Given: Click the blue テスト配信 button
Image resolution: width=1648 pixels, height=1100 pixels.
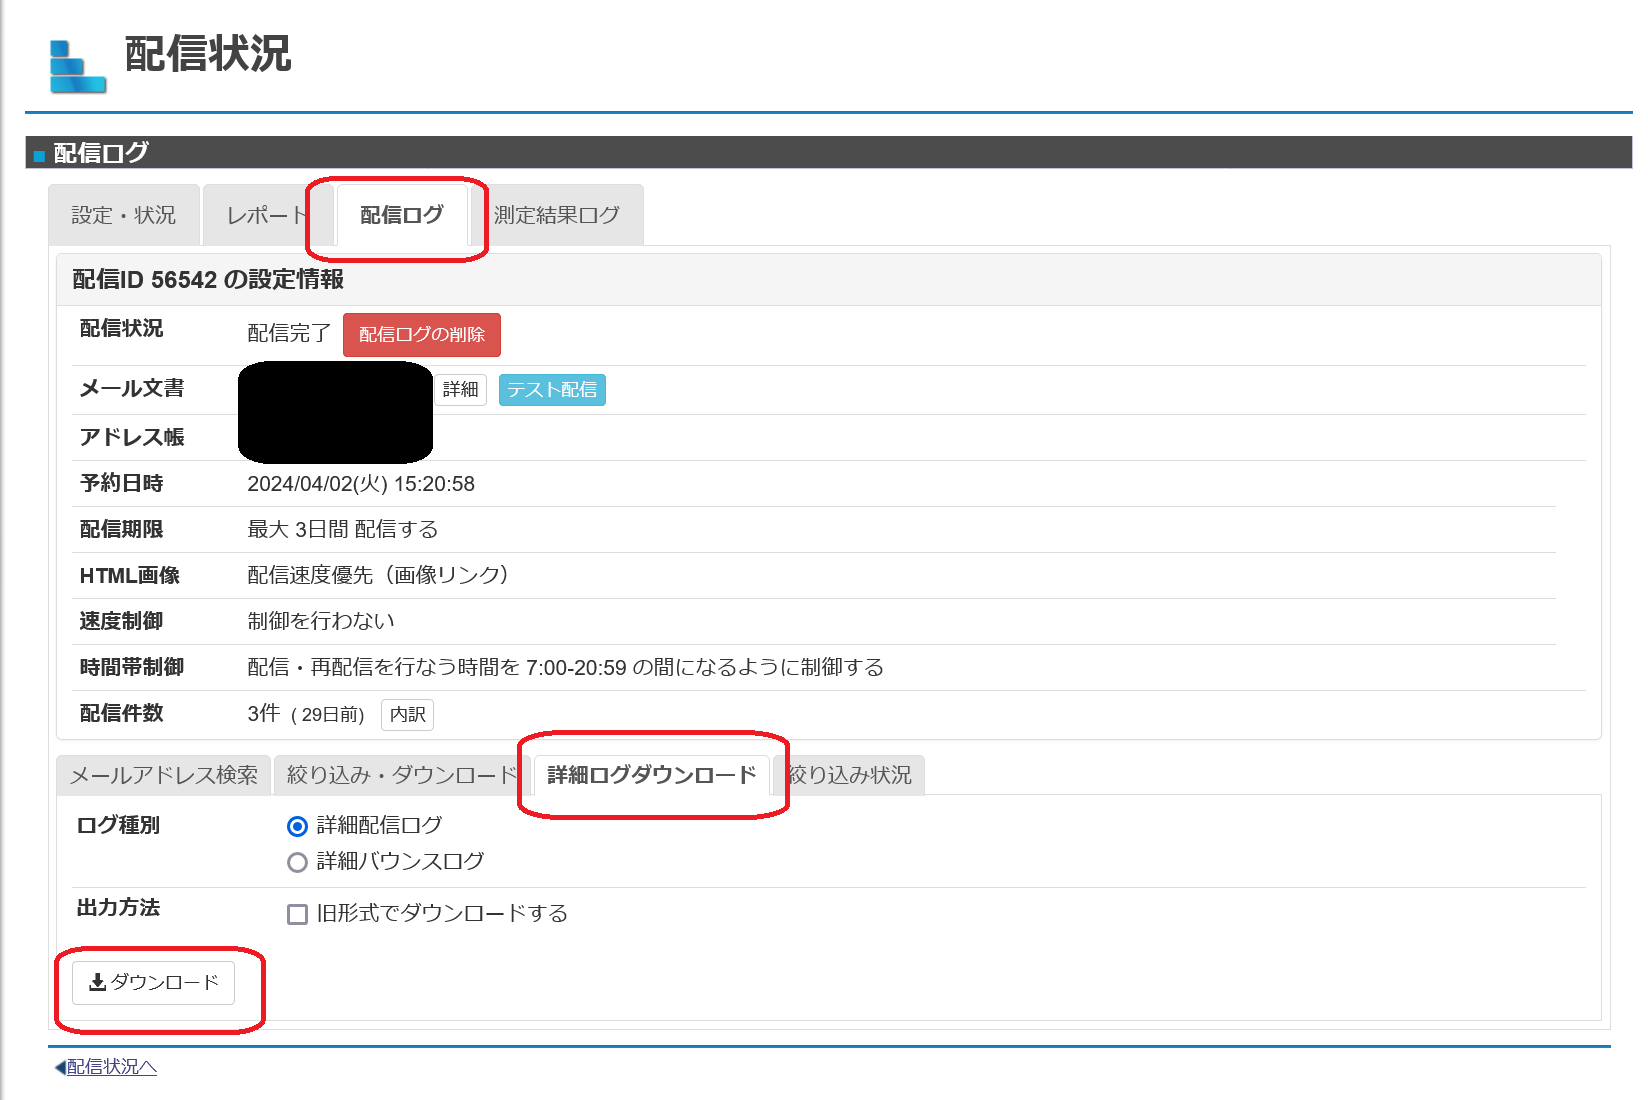Looking at the screenshot, I should [x=551, y=390].
